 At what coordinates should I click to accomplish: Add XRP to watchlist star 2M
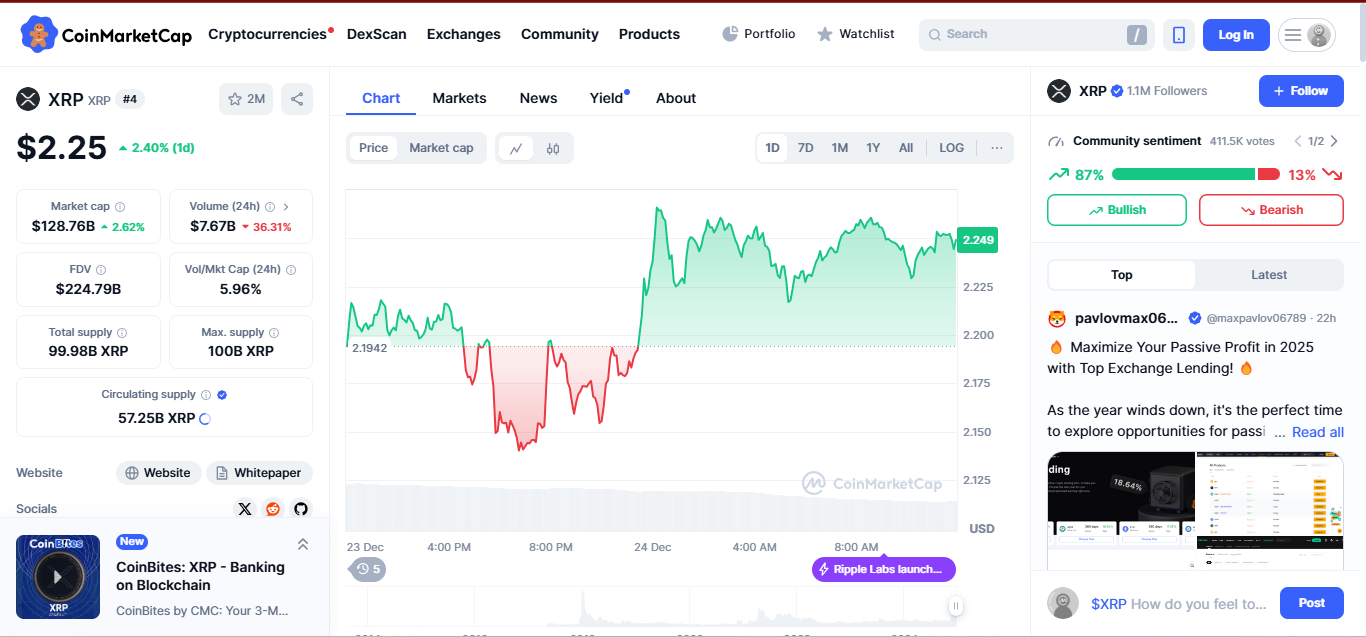tap(246, 99)
